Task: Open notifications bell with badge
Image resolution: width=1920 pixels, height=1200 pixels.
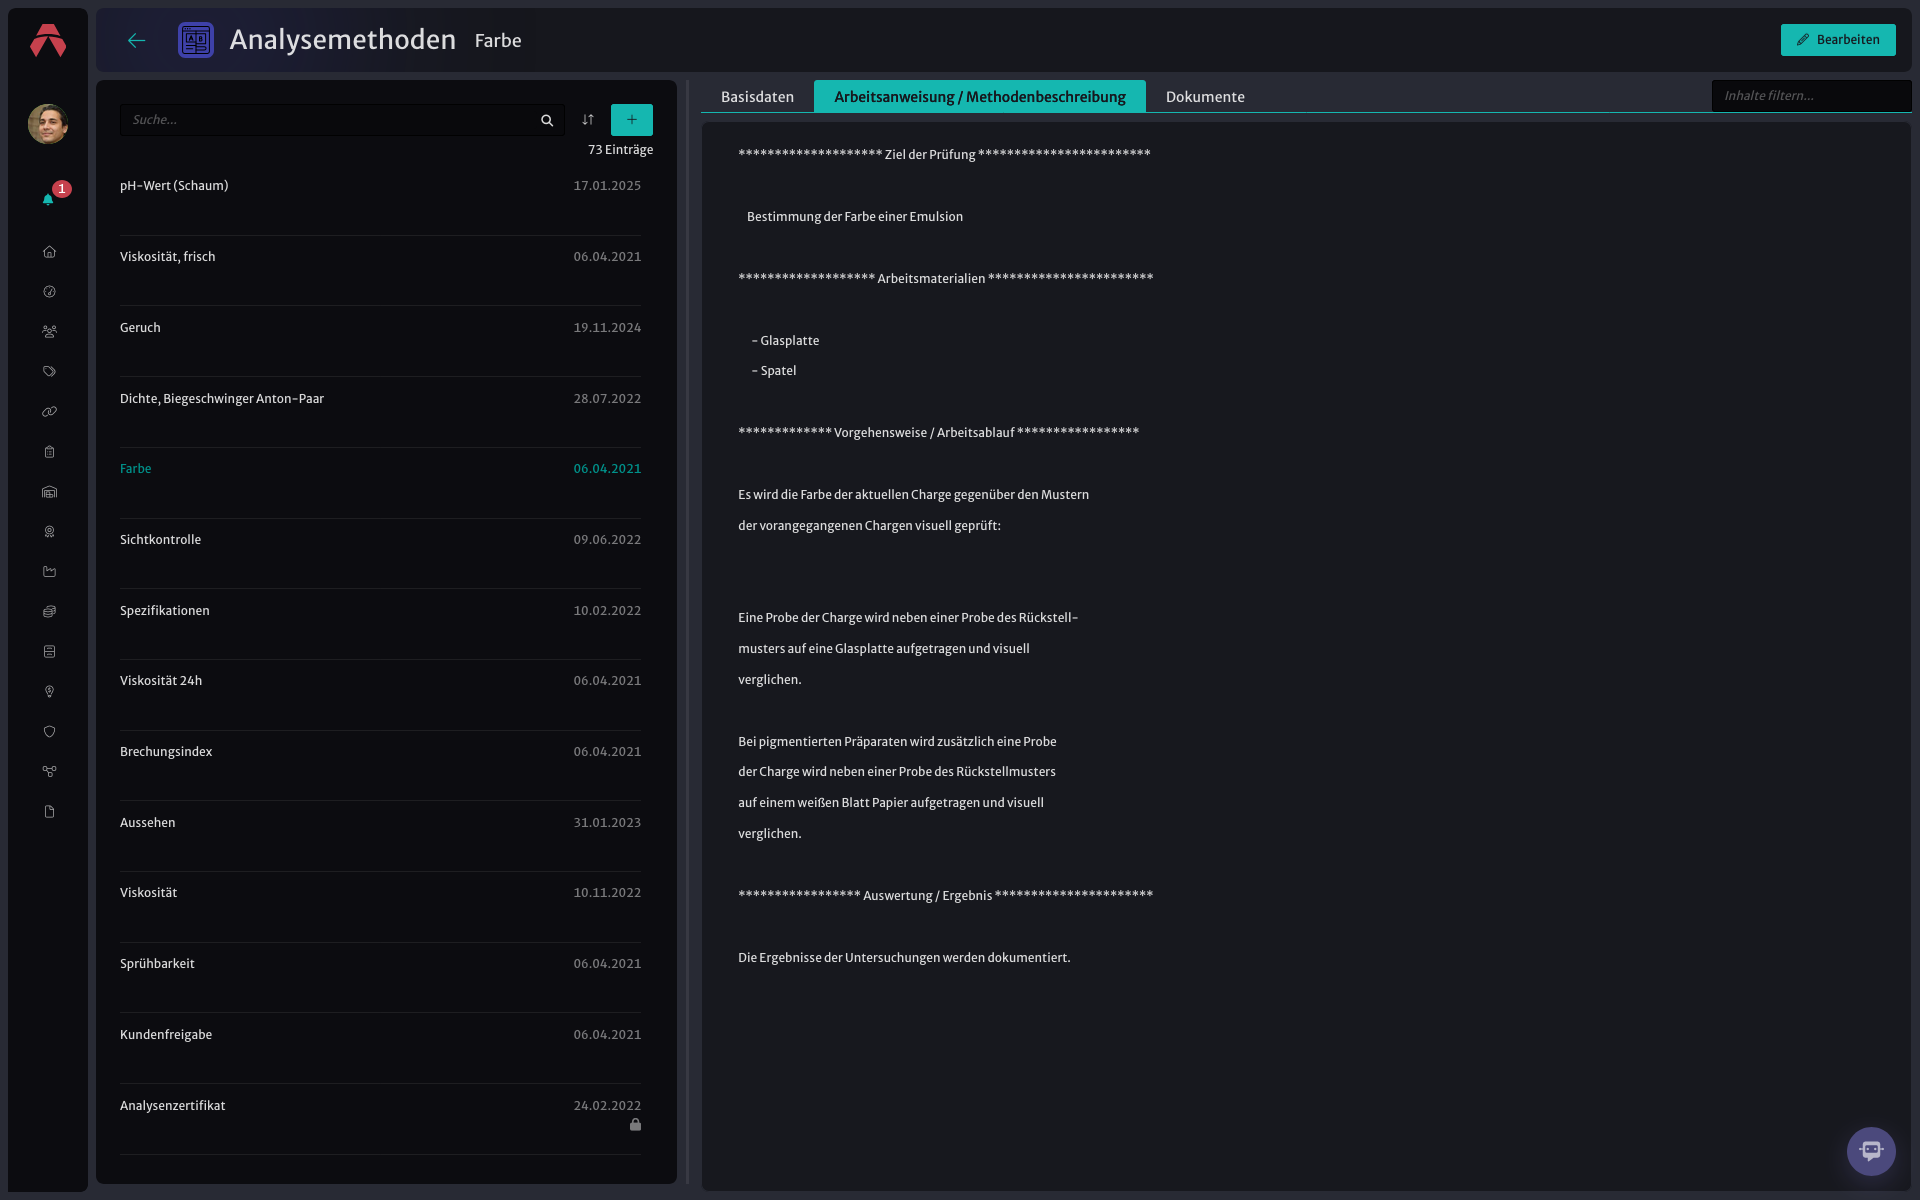Action: (x=49, y=198)
